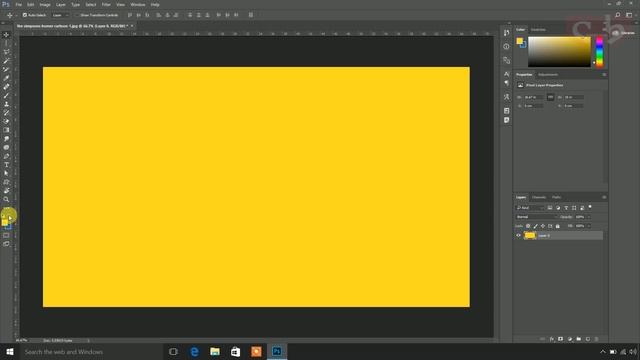This screenshot has height=360, width=640.
Task: Open Microsoft Edge from the taskbar
Action: click(x=194, y=351)
